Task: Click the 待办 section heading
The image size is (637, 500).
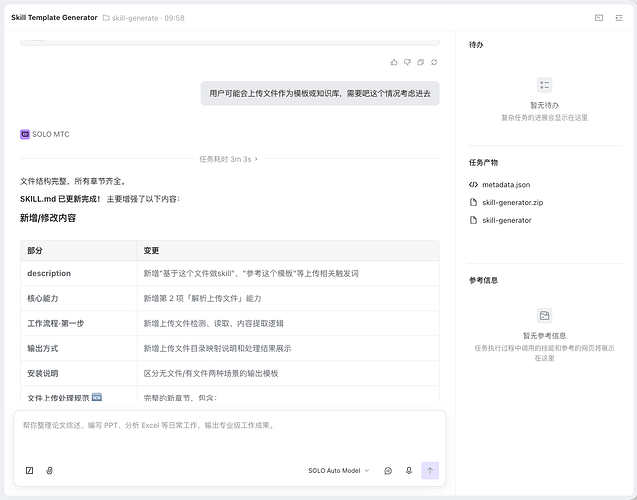Action: click(x=476, y=45)
